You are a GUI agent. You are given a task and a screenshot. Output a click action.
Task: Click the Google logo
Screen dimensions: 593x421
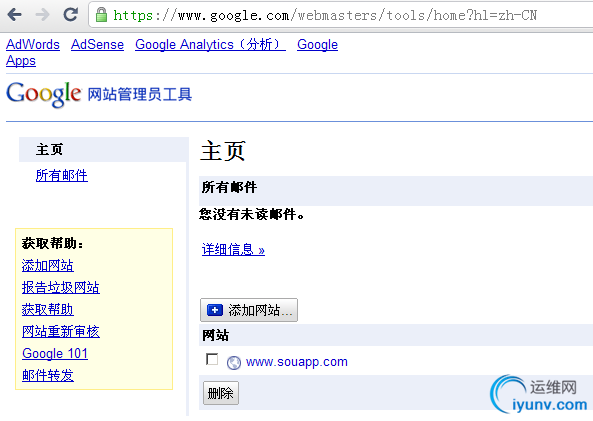43,94
